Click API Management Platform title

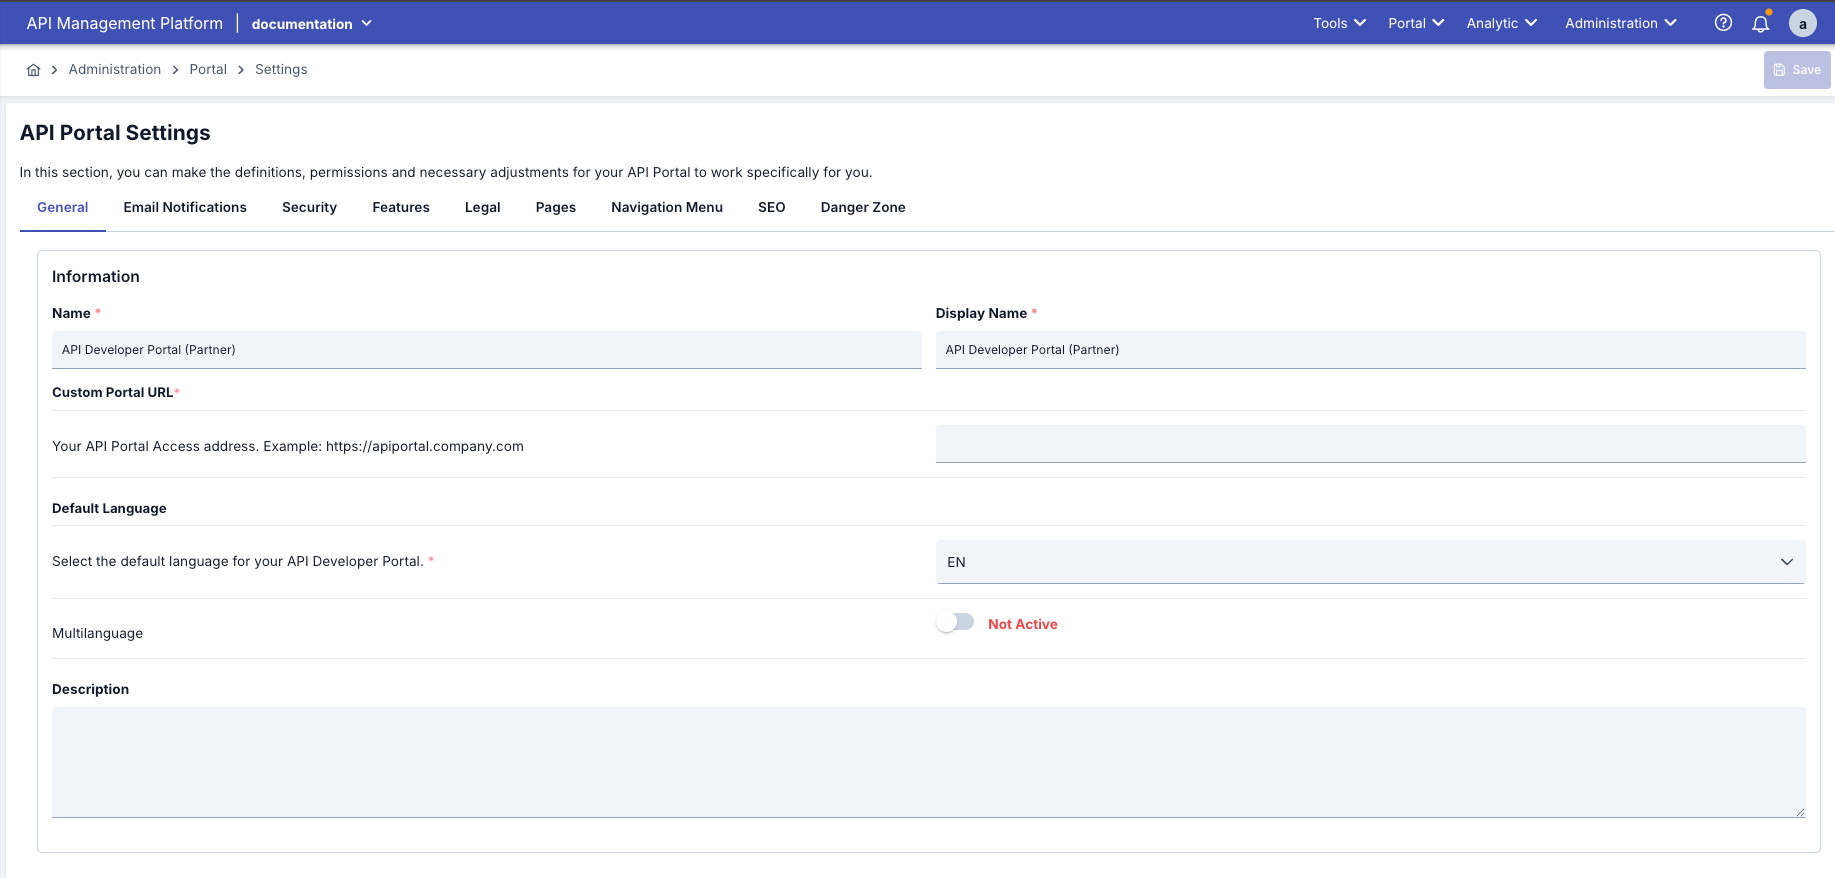pyautogui.click(x=125, y=23)
